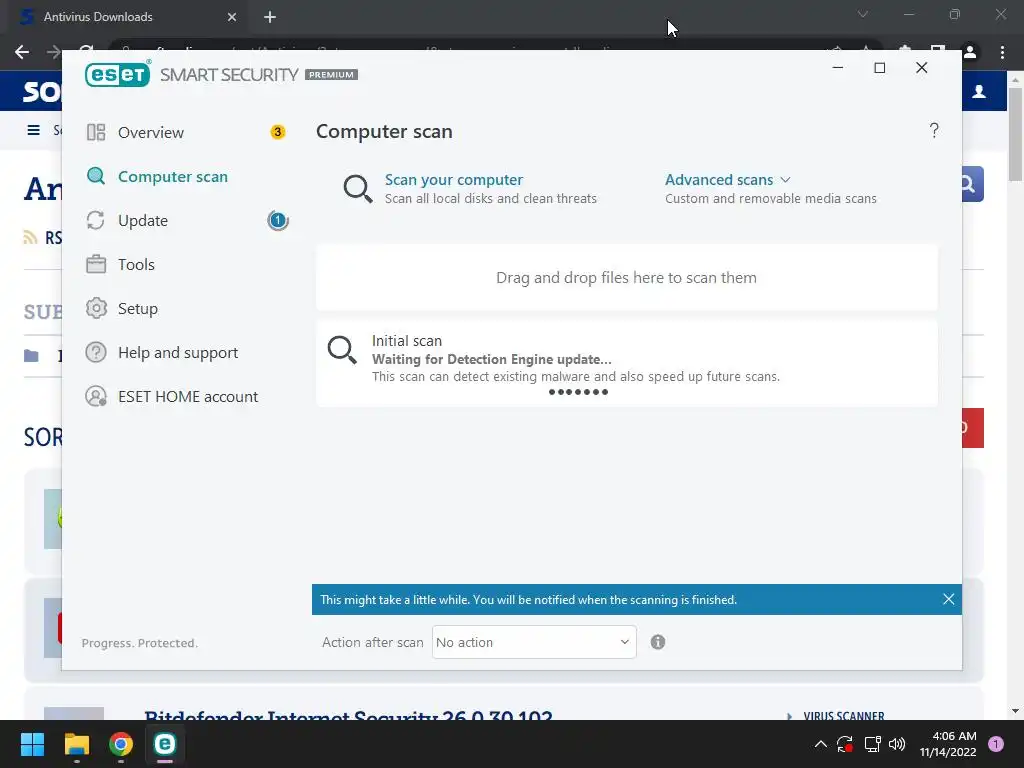The height and width of the screenshot is (768, 1024).
Task: Click the Drag and drop files scan area
Action: click(626, 278)
